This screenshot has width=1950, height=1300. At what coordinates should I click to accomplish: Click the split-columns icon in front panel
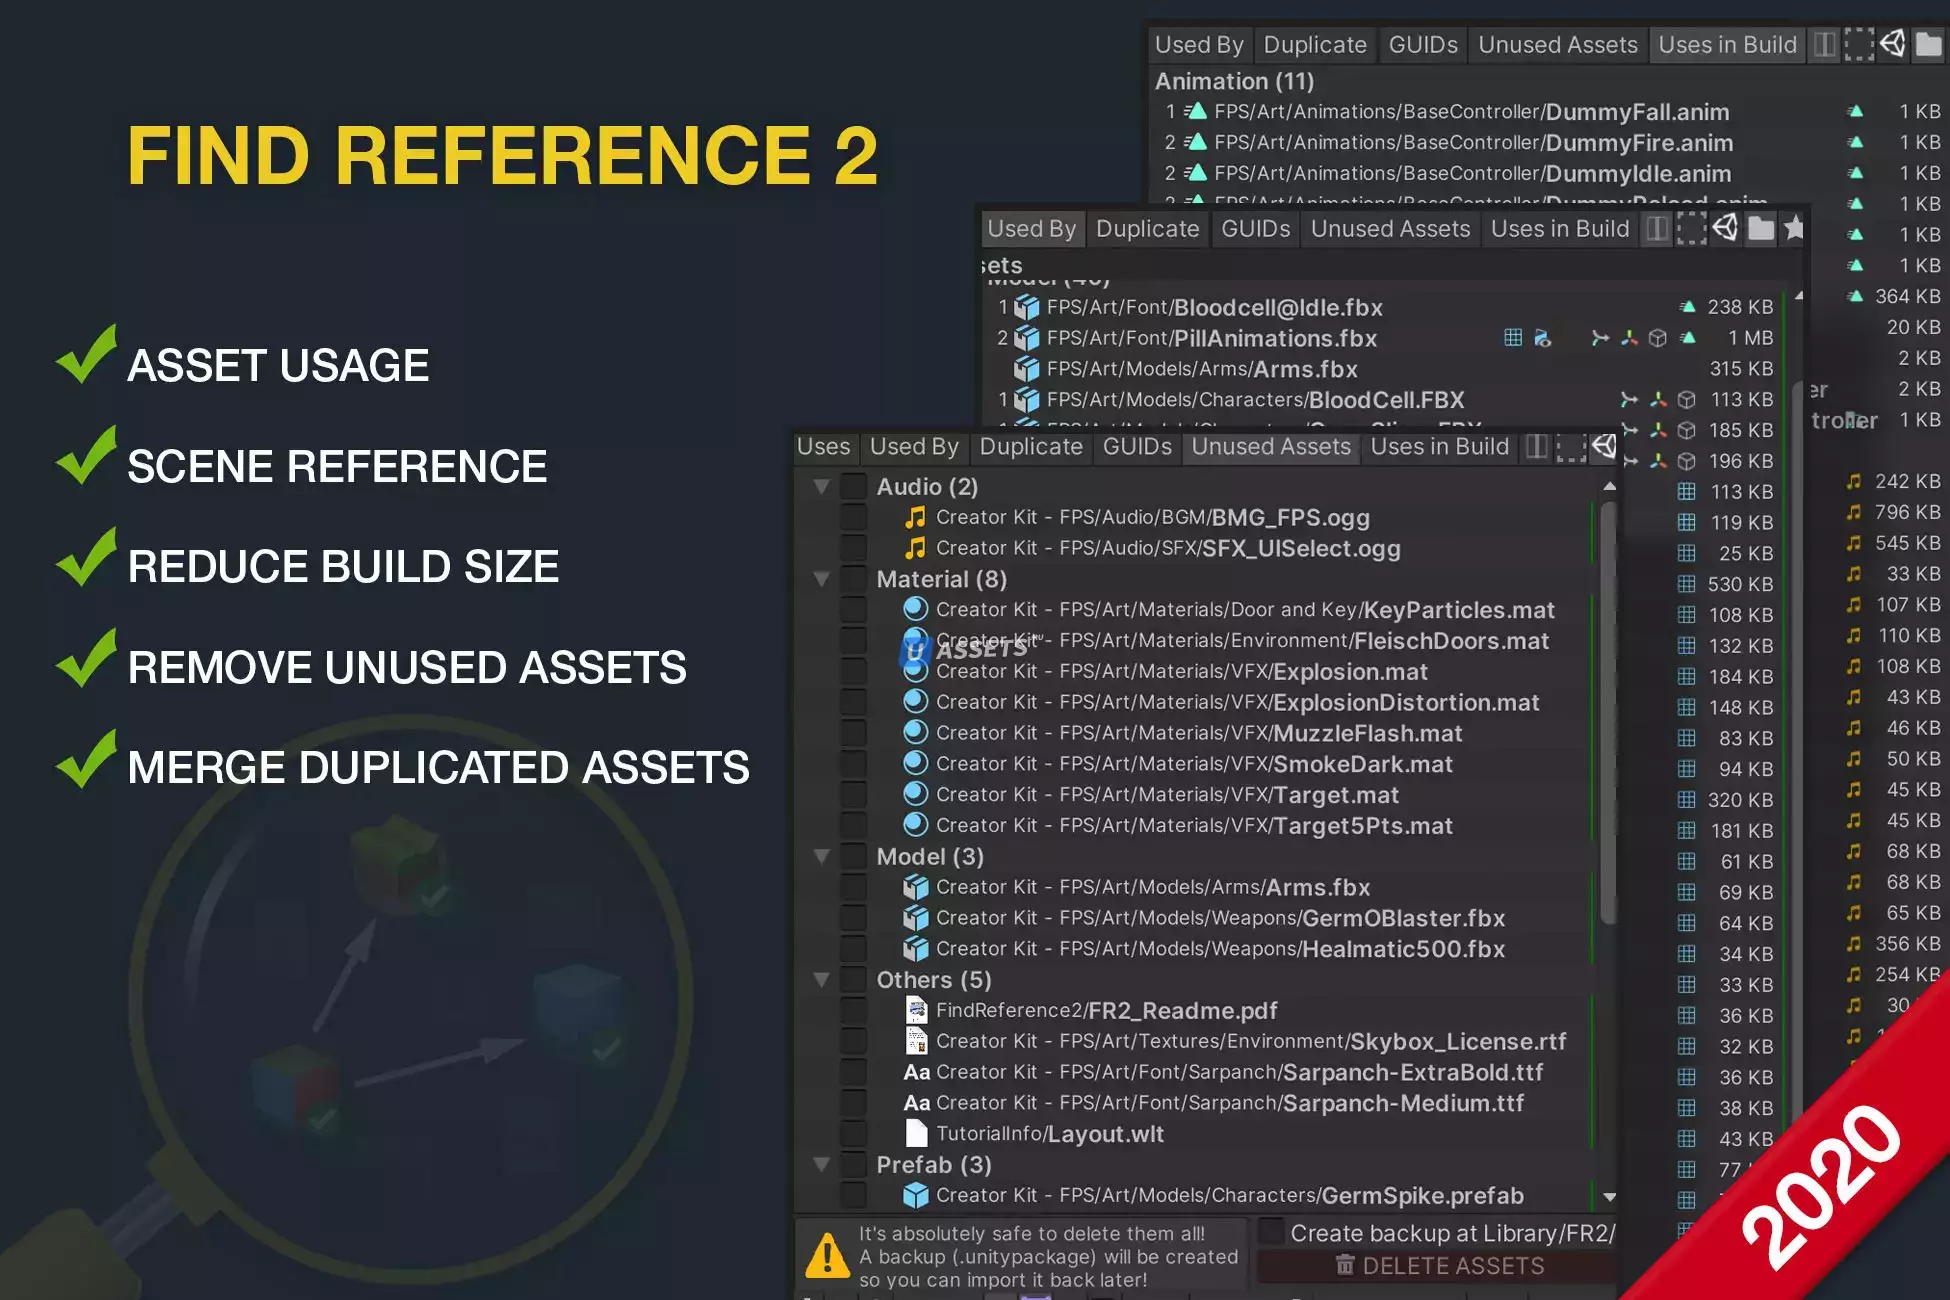pos(1537,447)
